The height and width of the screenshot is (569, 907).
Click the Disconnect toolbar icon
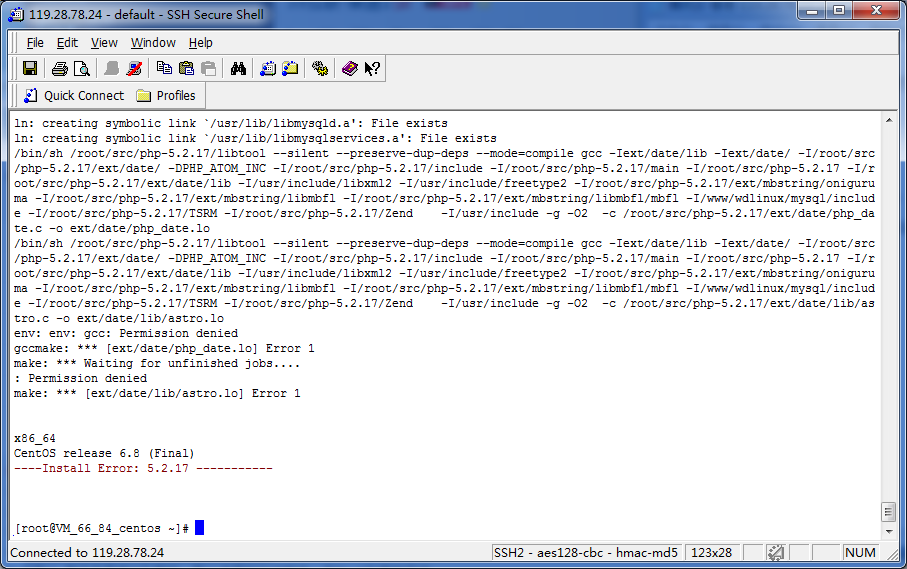(x=134, y=69)
